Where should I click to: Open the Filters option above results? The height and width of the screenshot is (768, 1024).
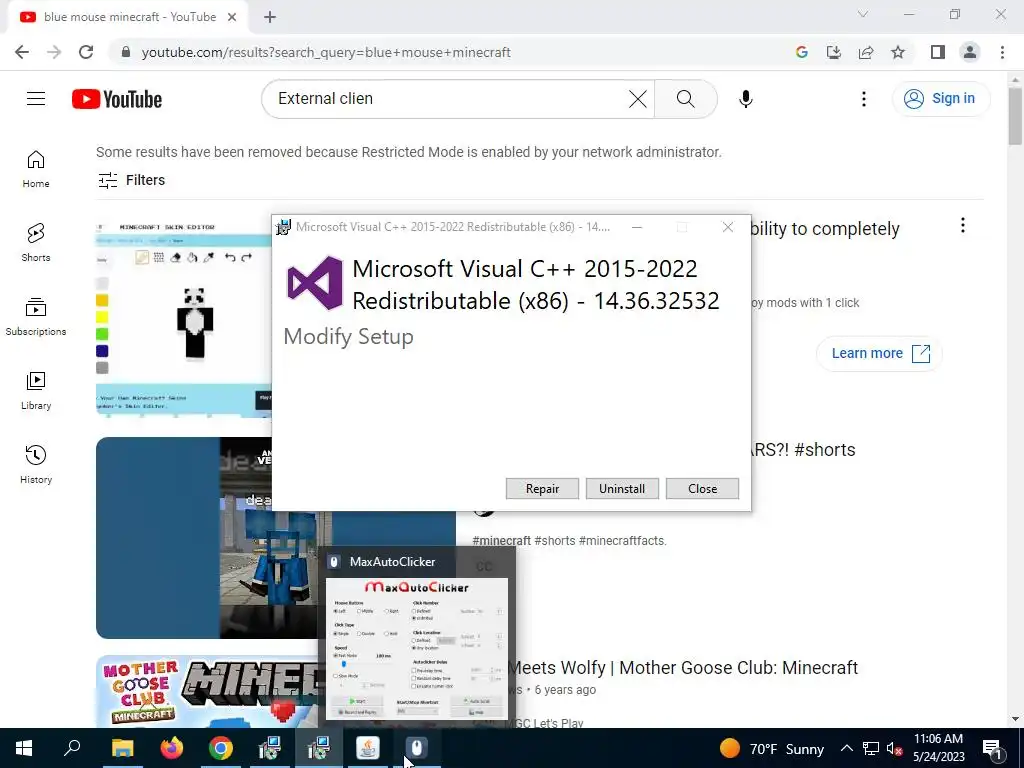pyautogui.click(x=131, y=180)
